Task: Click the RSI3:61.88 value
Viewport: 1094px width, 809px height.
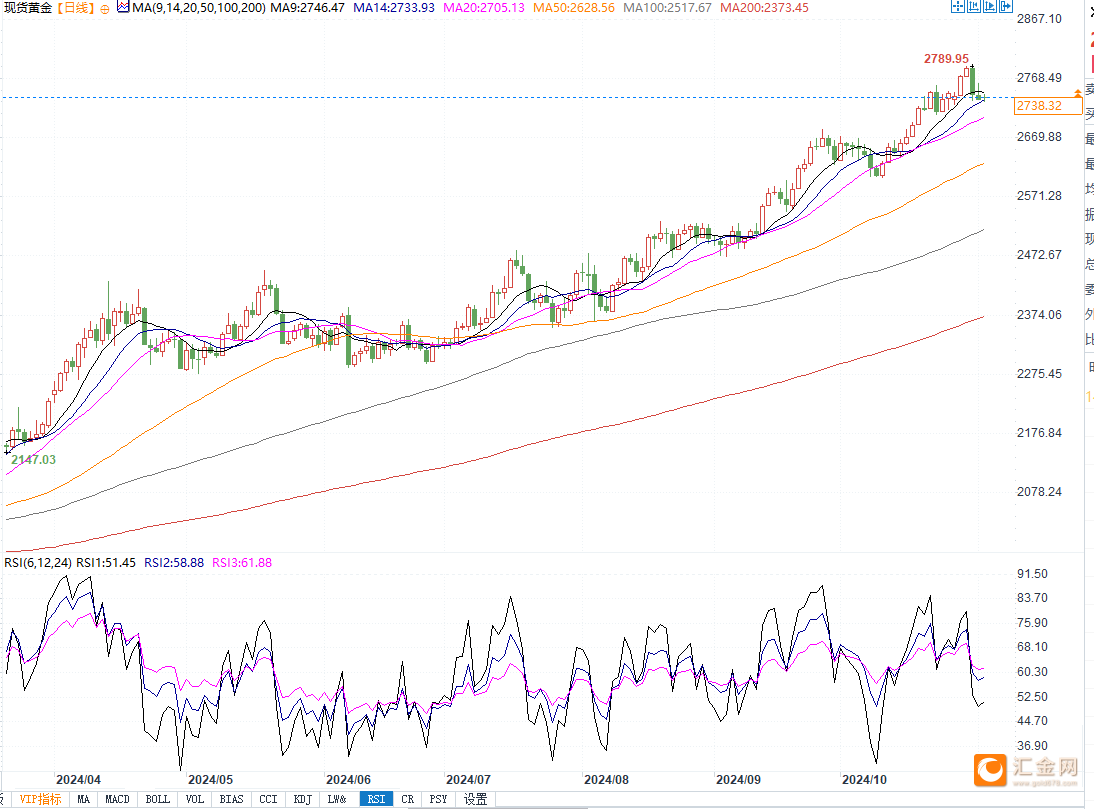Action: 242,562
